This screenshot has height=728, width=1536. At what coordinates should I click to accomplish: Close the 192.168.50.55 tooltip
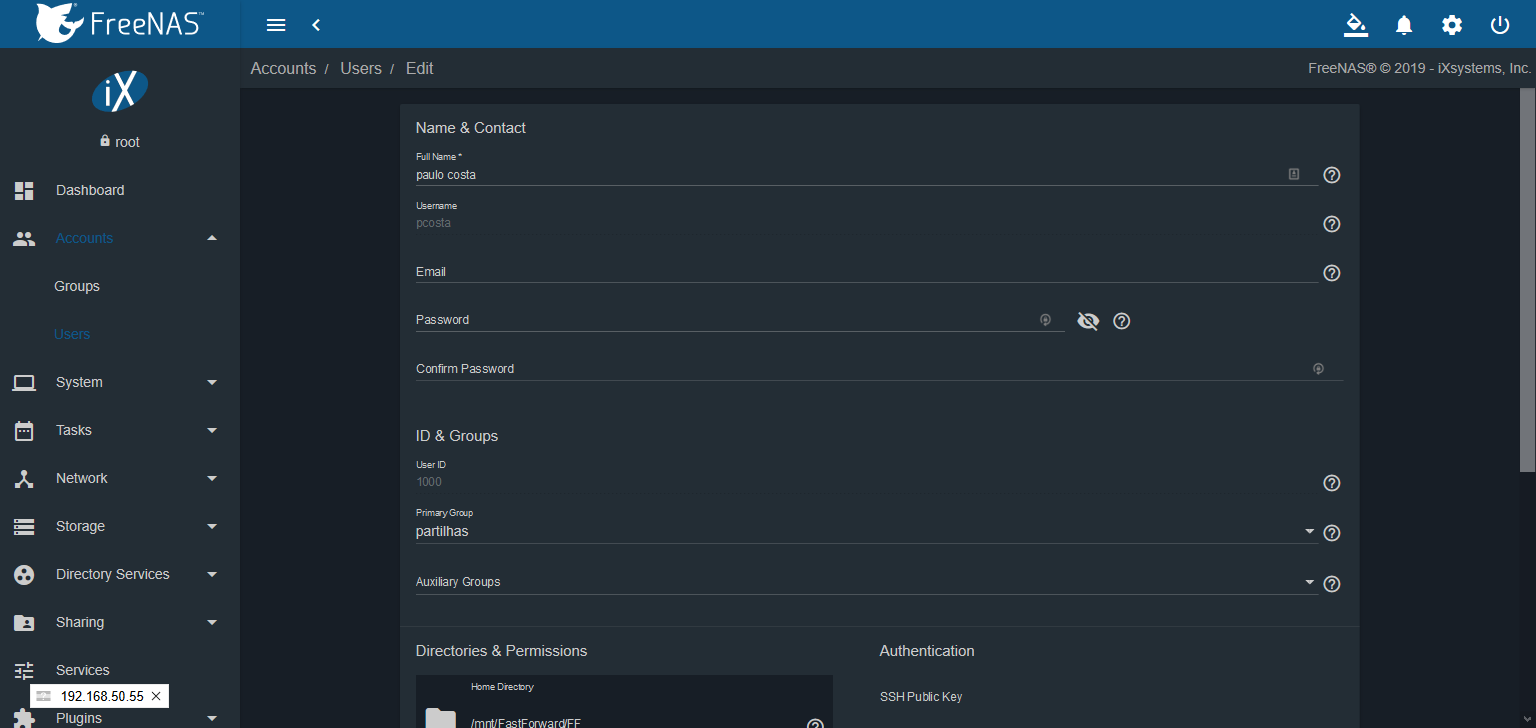(x=155, y=696)
